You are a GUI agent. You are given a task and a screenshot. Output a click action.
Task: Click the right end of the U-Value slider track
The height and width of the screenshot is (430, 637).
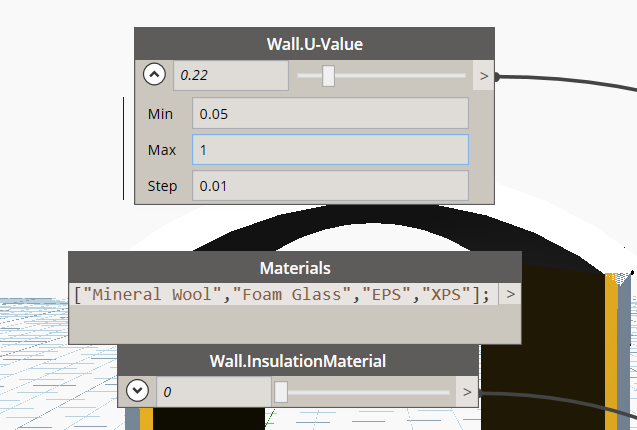[462, 76]
